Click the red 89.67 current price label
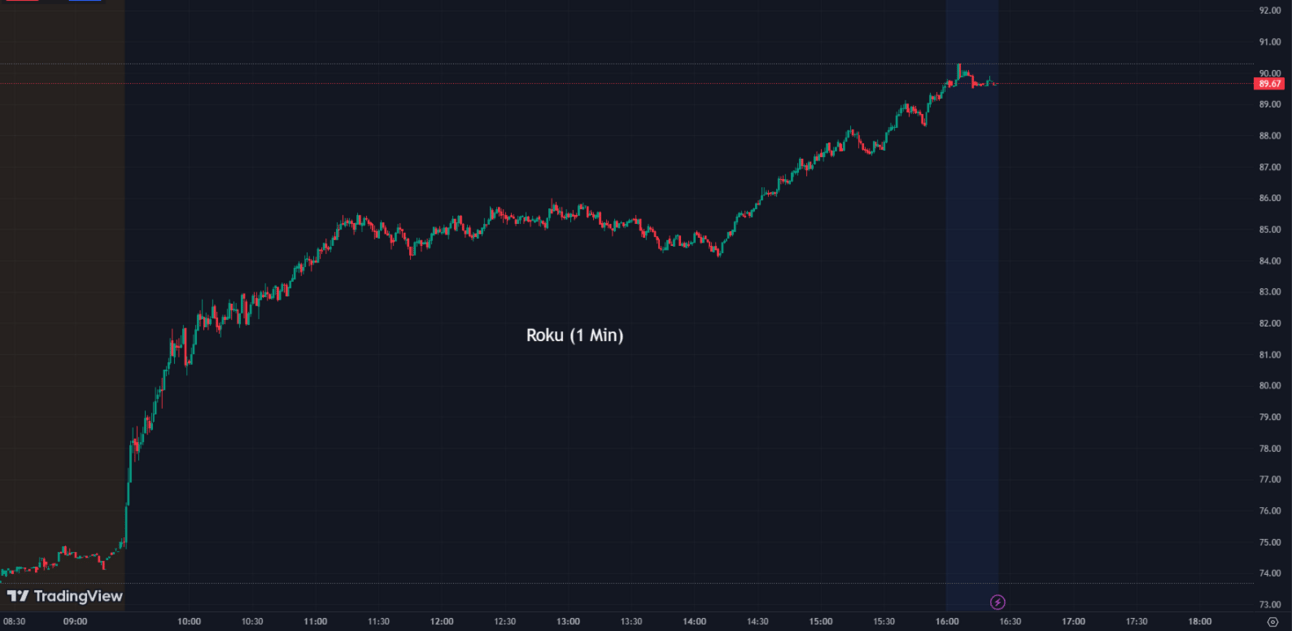 pos(1271,84)
